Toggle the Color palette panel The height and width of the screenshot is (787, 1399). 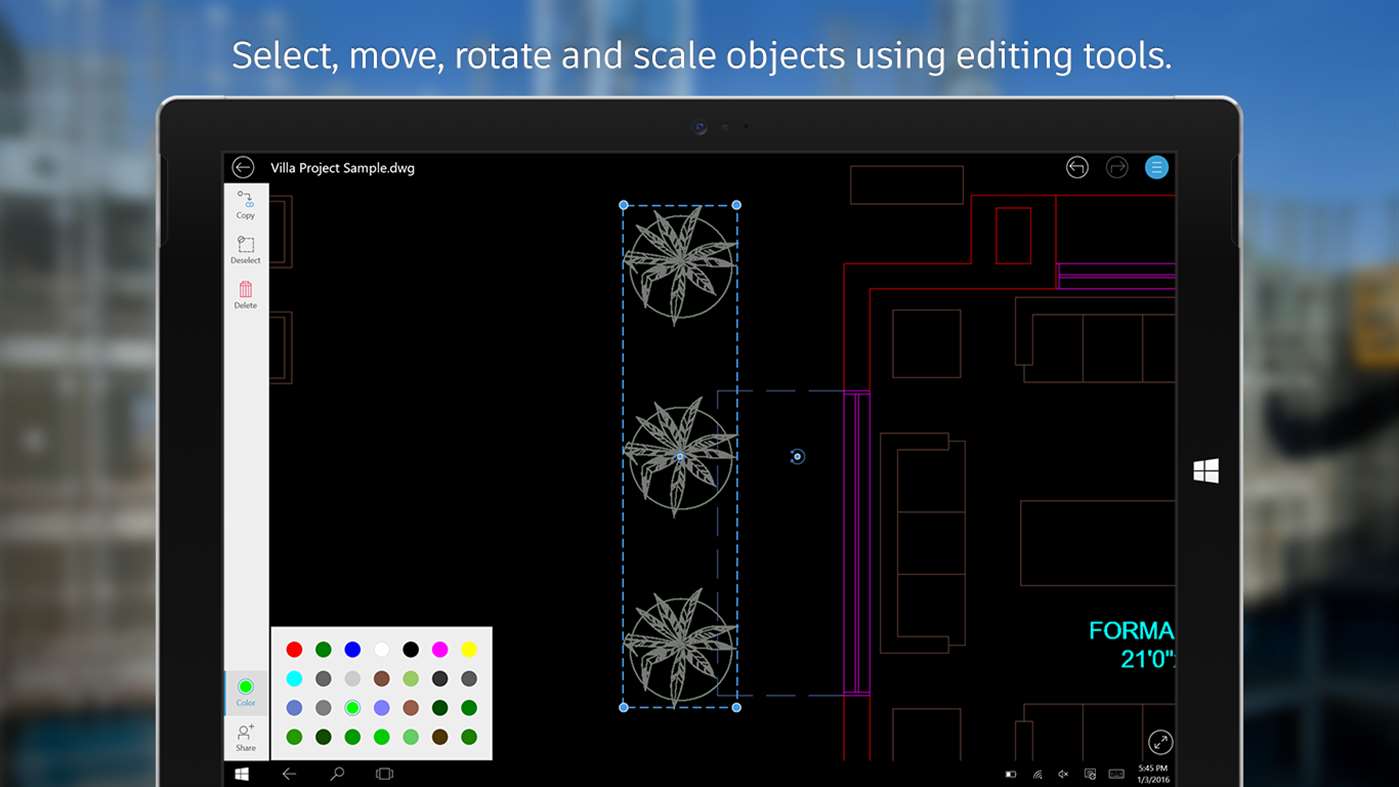(x=245, y=691)
